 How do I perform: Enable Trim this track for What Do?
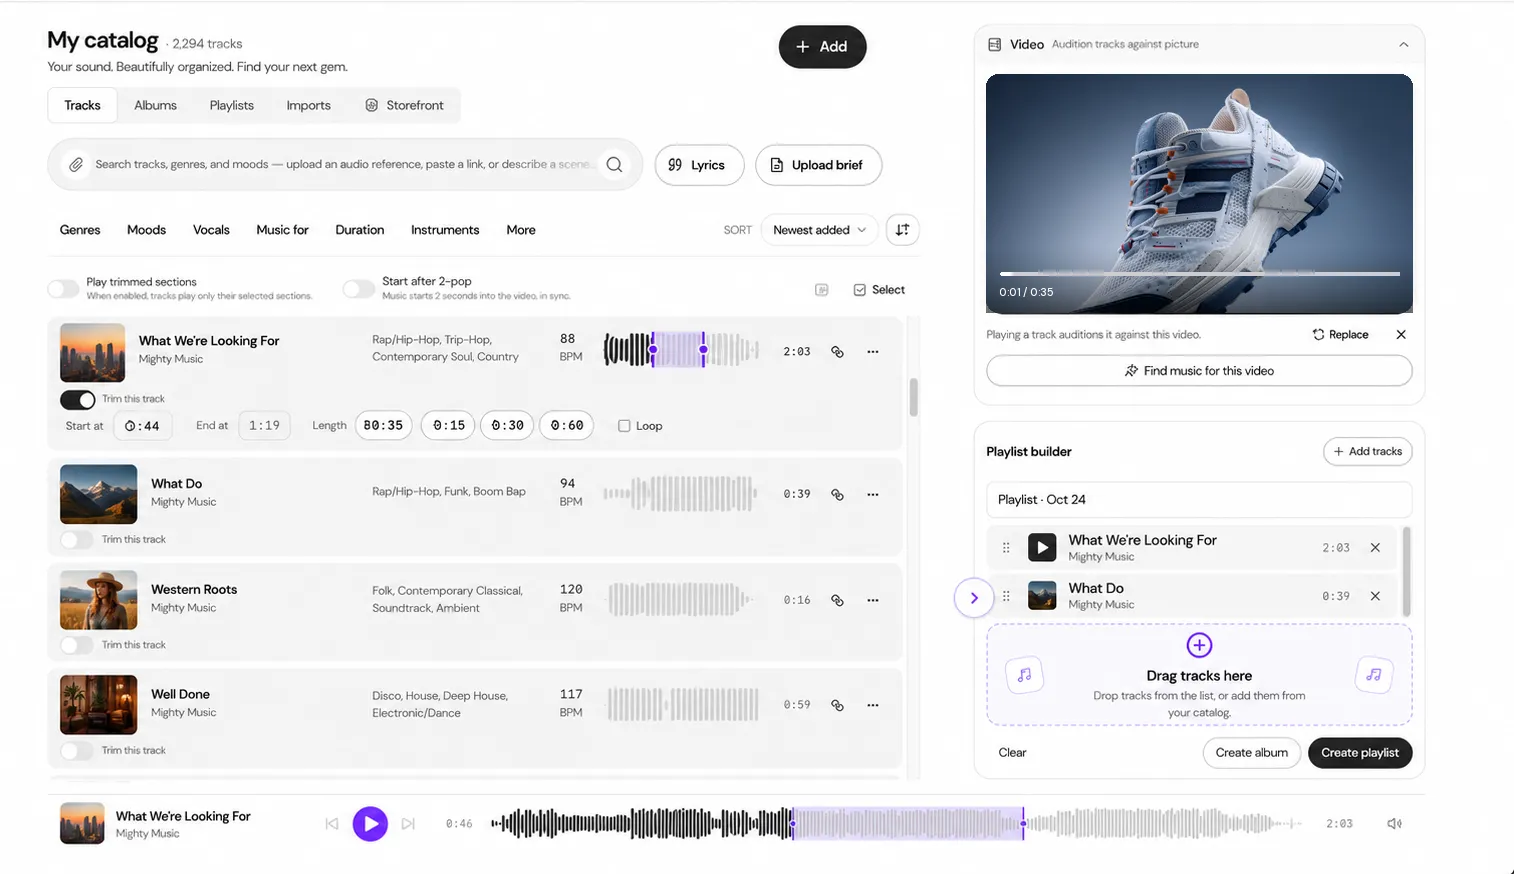click(77, 540)
